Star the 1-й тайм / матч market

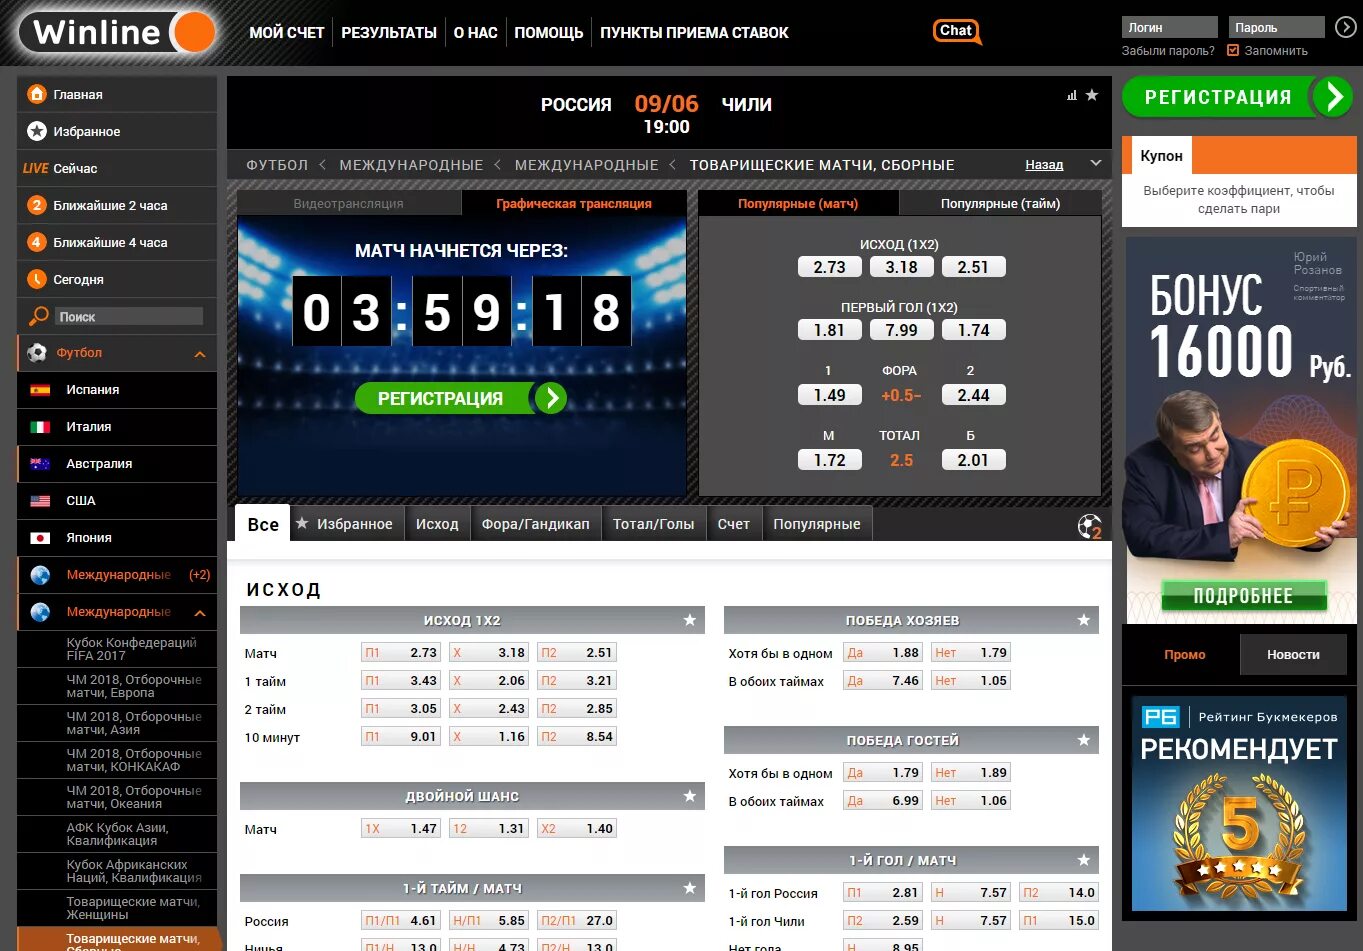[x=689, y=888]
